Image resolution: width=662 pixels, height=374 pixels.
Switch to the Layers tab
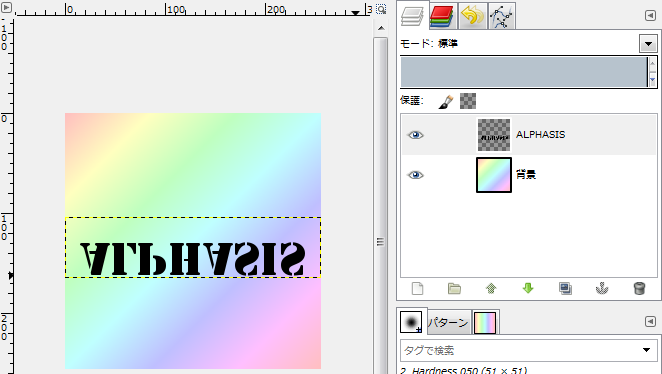[x=412, y=16]
